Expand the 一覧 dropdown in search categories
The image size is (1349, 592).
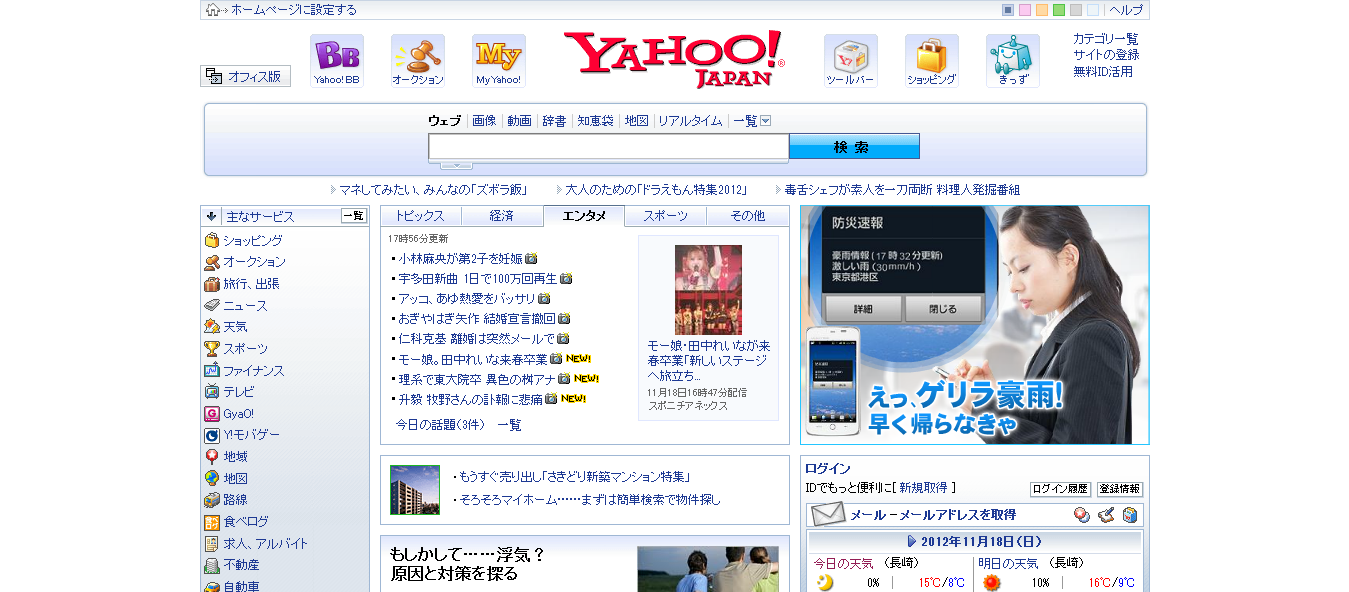[766, 121]
